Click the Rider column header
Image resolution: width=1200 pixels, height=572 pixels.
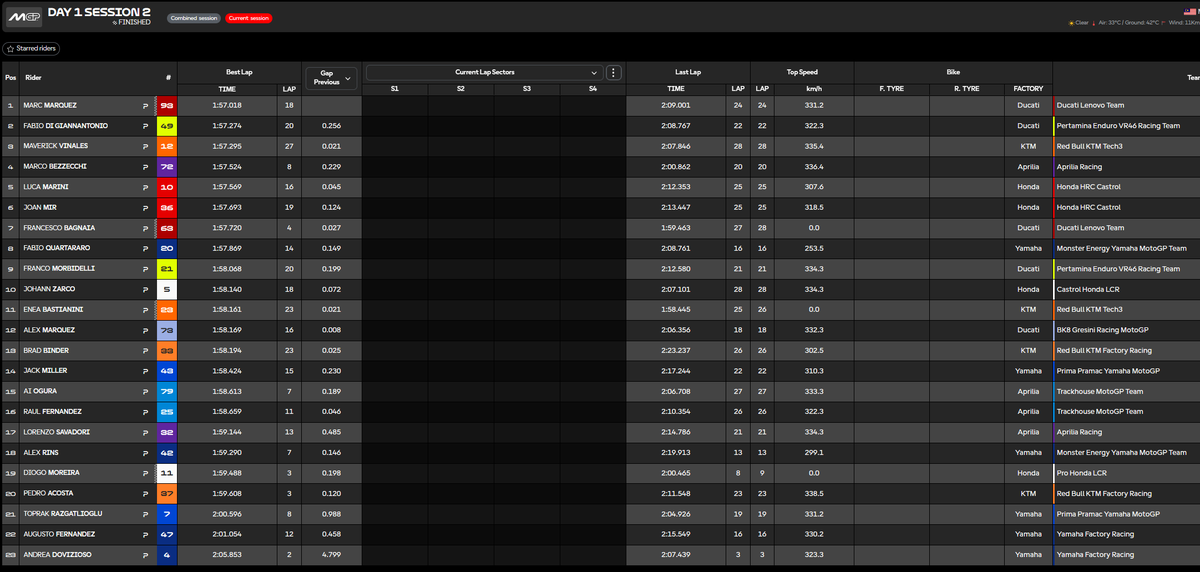tap(34, 77)
